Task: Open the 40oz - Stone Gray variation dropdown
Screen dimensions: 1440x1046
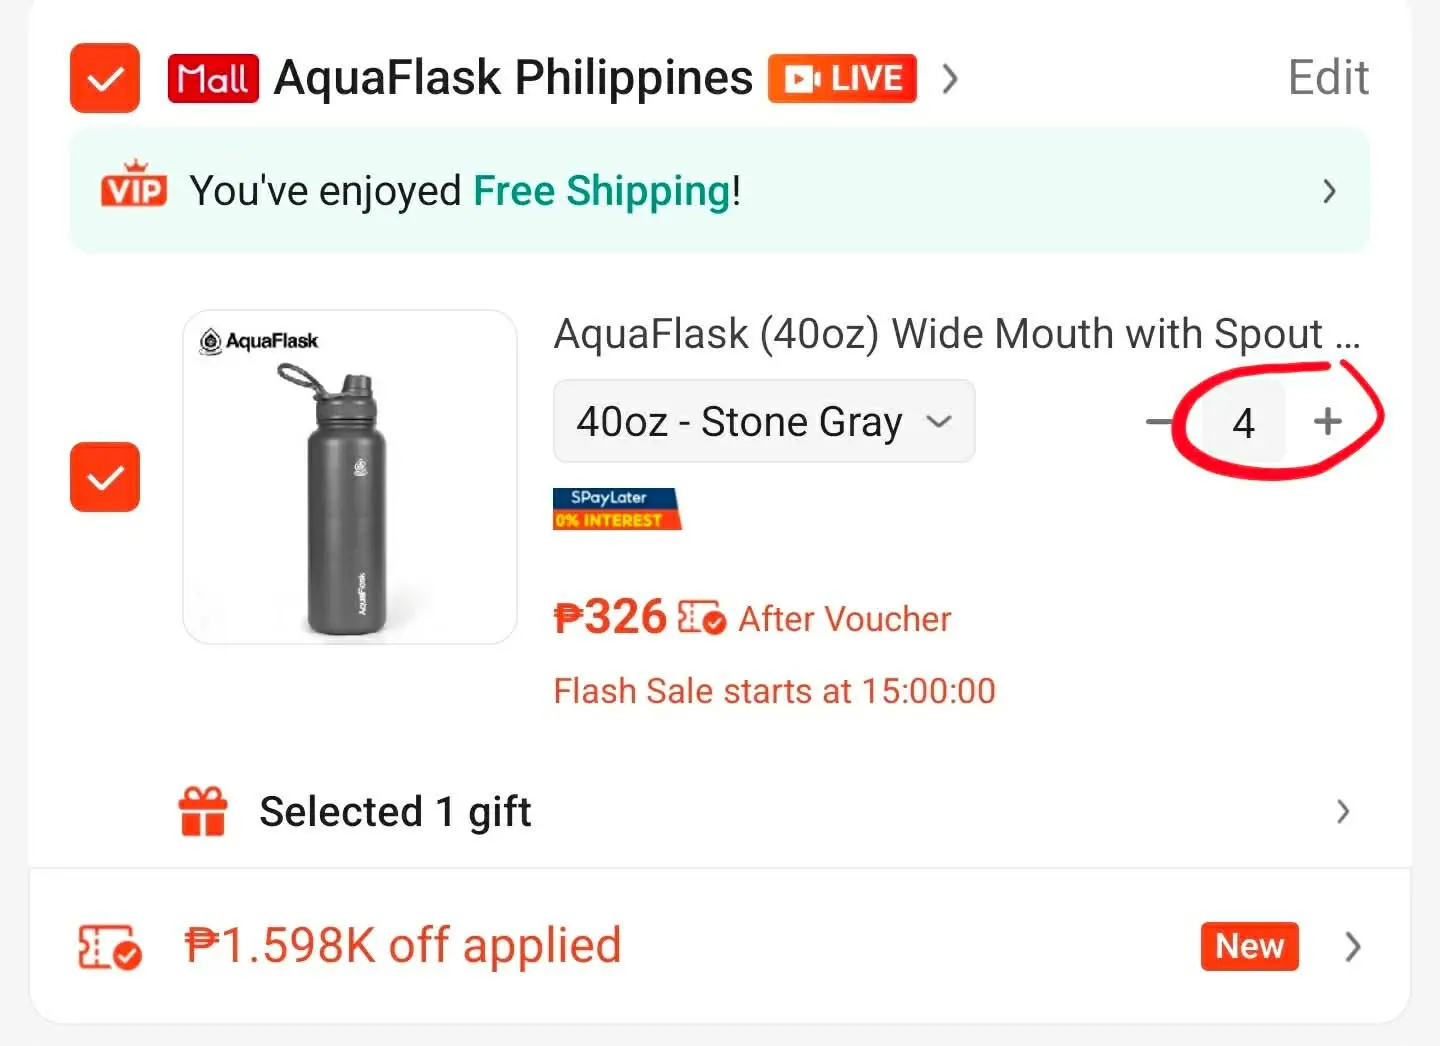Action: coord(764,421)
